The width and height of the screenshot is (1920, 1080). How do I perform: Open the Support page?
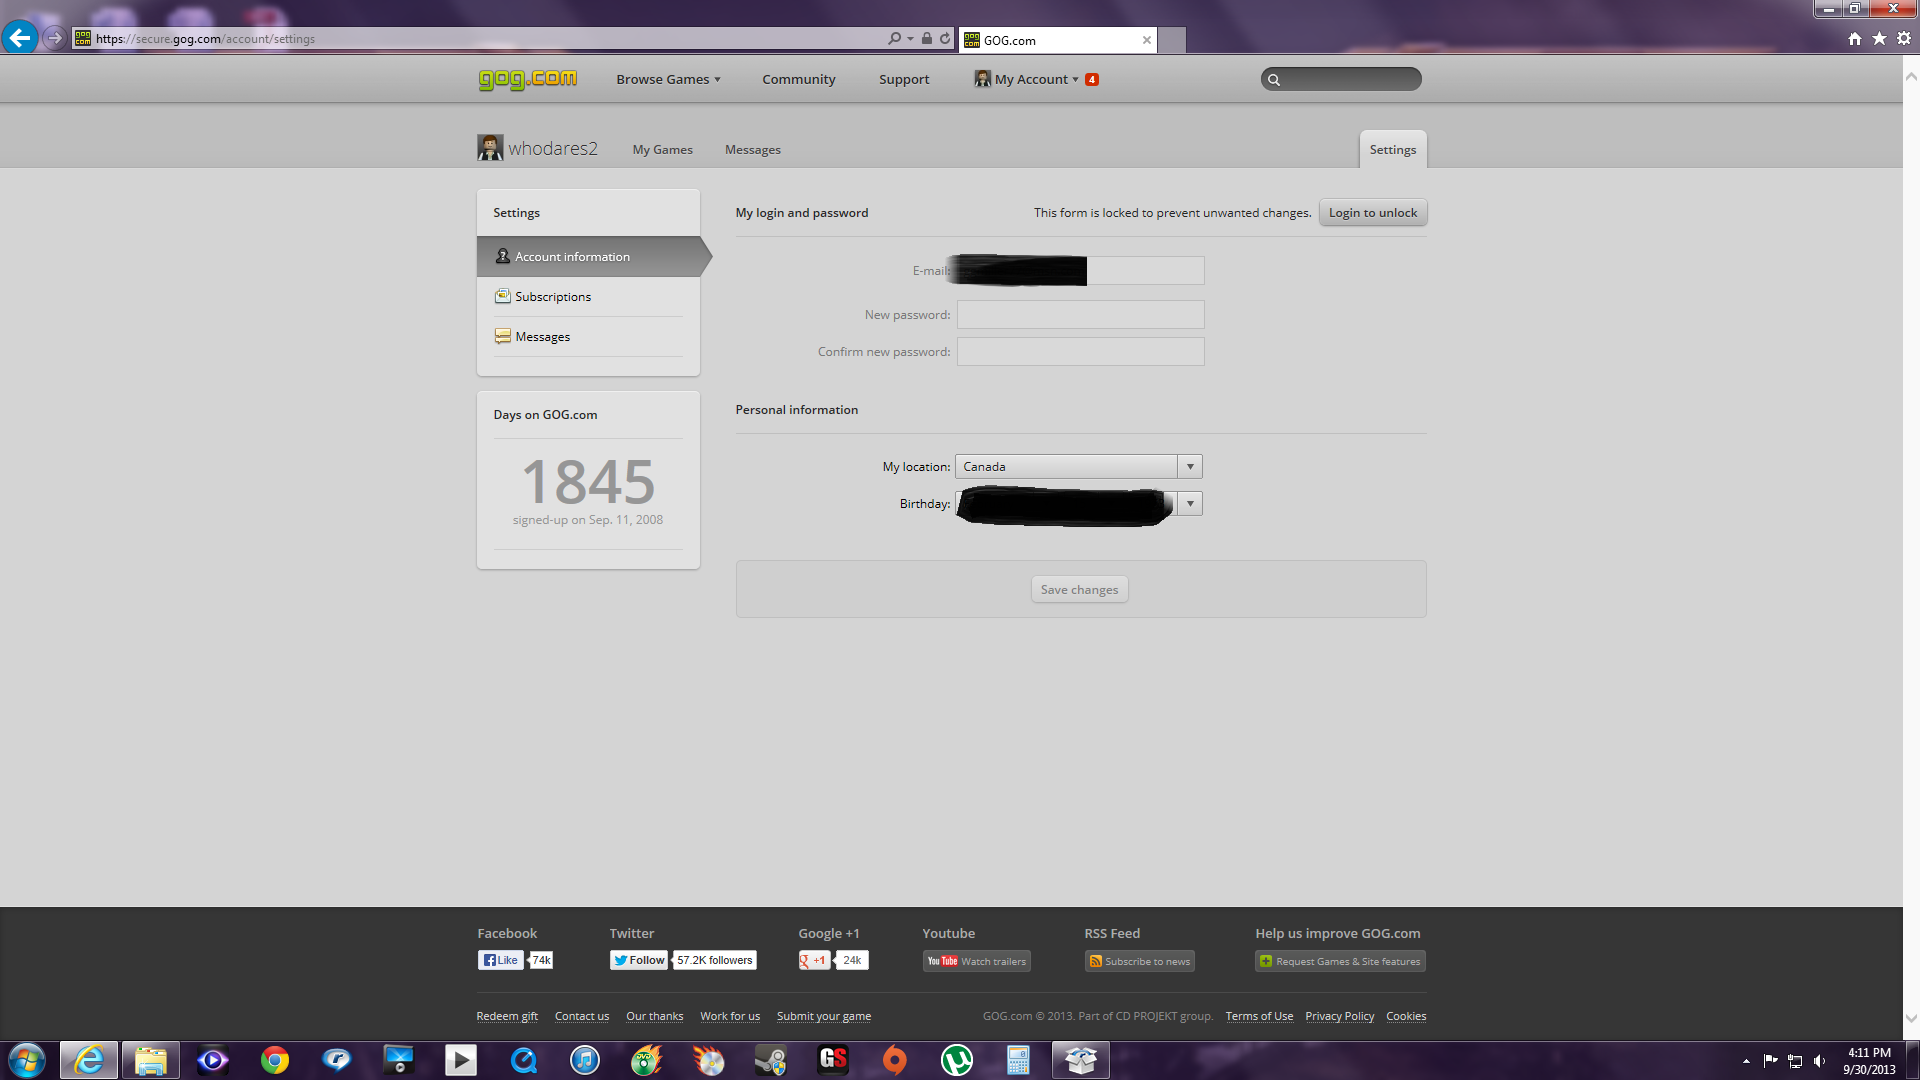click(x=904, y=79)
